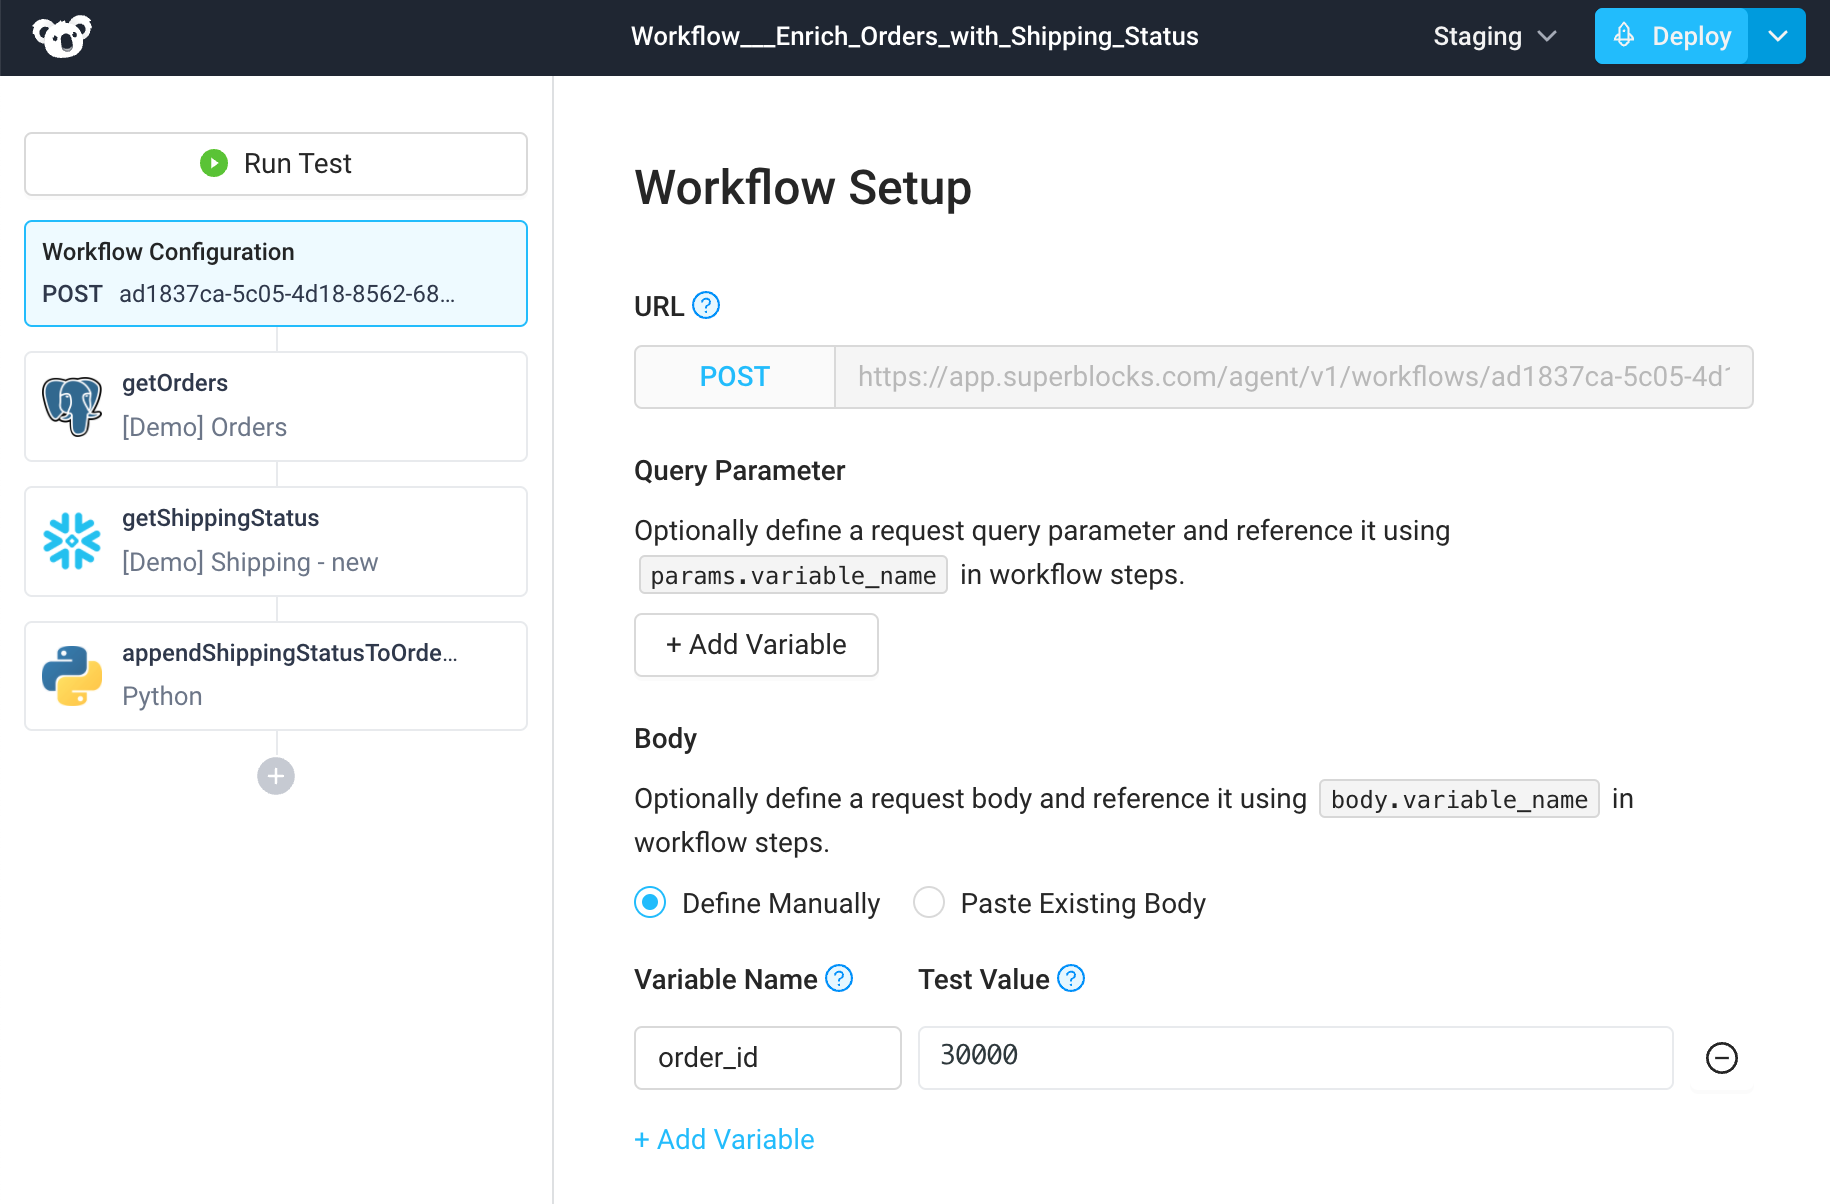The image size is (1830, 1204).
Task: Click the Test Value help icon
Action: pos(1070,979)
